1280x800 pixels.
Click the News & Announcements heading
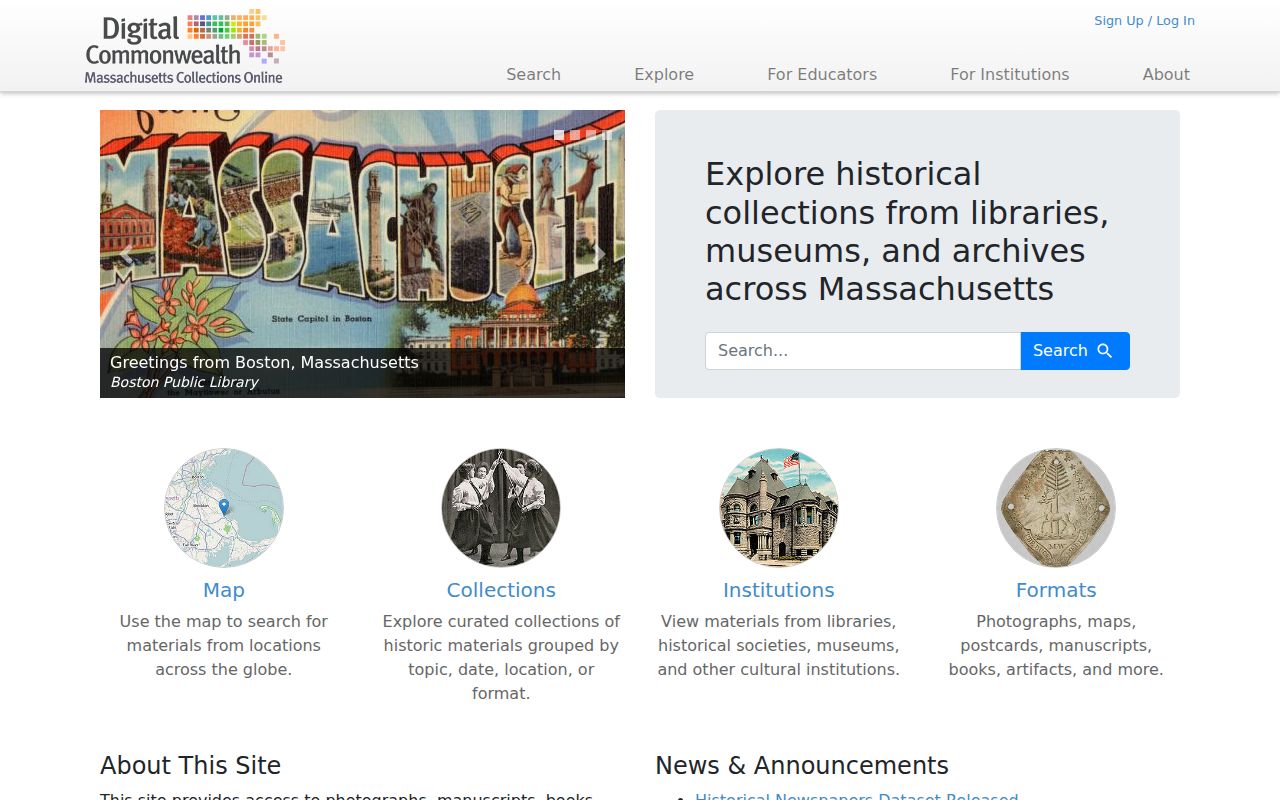802,765
